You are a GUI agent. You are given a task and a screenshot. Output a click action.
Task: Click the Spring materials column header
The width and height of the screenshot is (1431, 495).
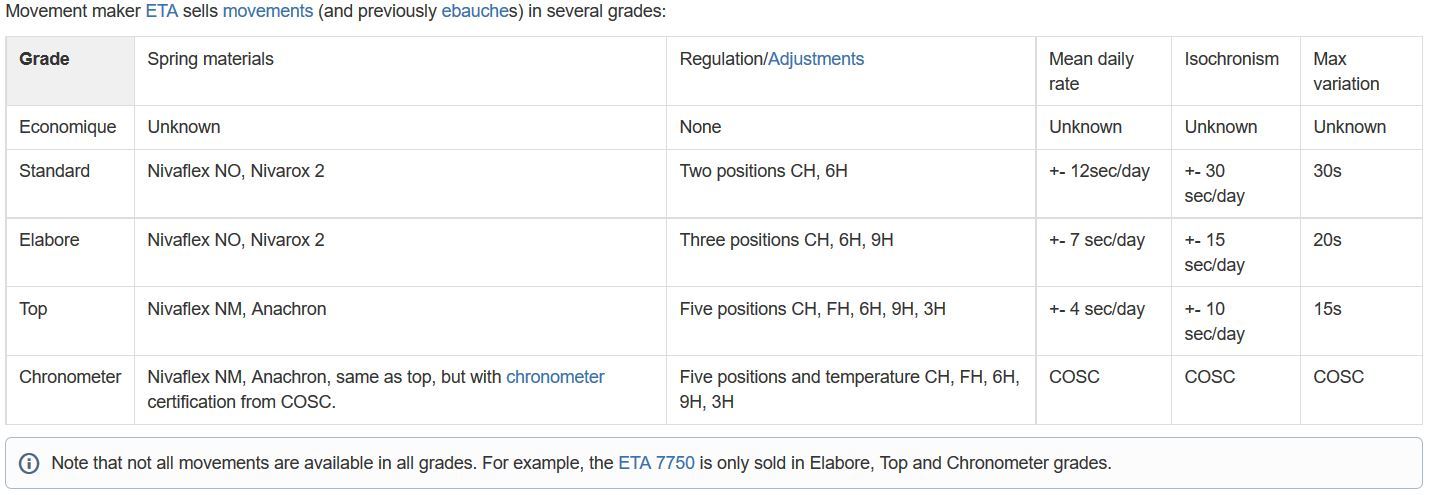(x=400, y=71)
